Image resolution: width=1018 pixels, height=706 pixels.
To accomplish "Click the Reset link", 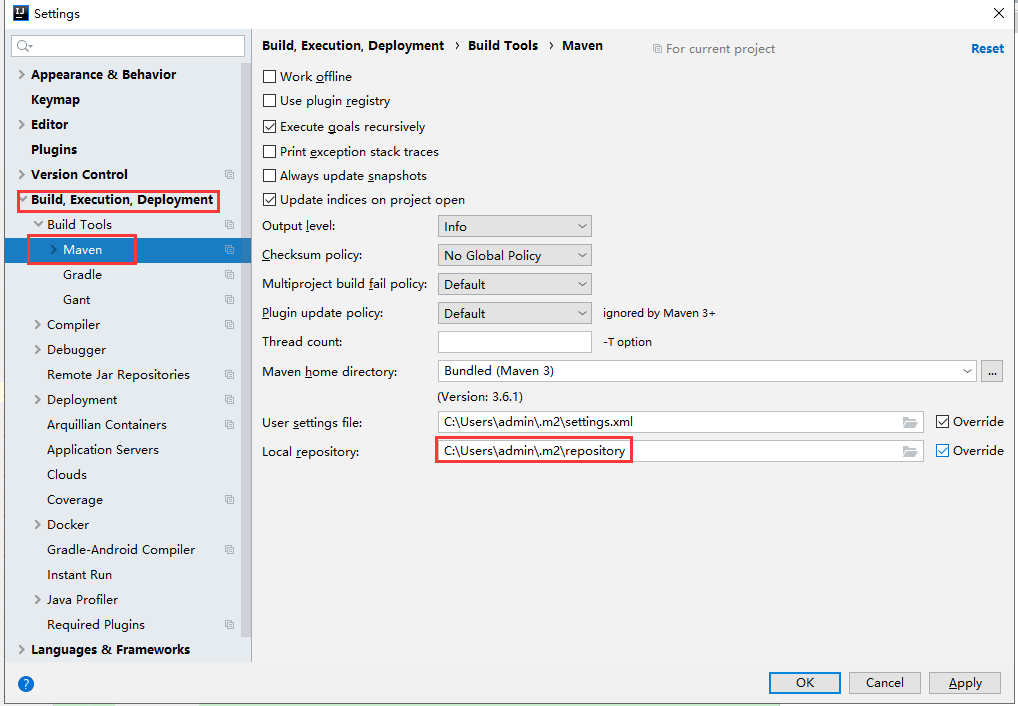I will point(987,48).
